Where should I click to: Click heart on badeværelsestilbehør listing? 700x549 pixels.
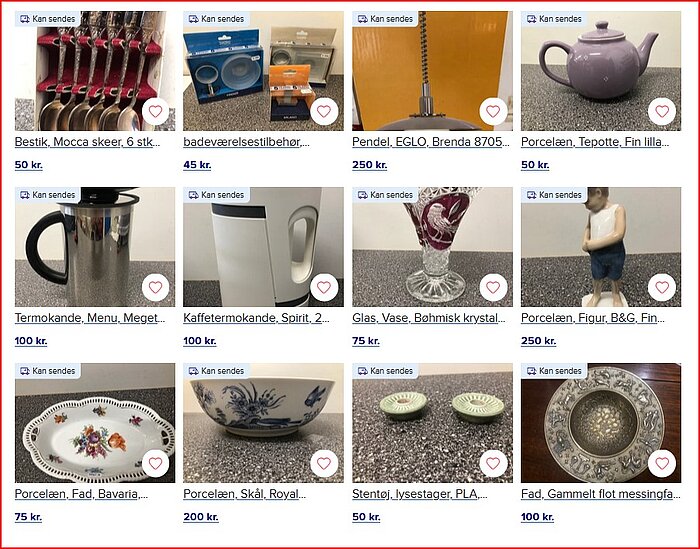[324, 111]
